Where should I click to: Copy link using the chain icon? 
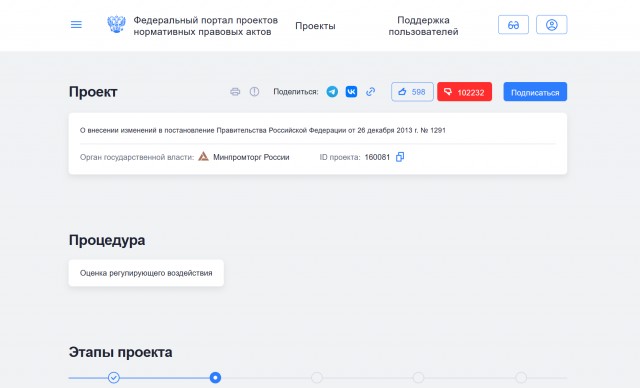(371, 92)
